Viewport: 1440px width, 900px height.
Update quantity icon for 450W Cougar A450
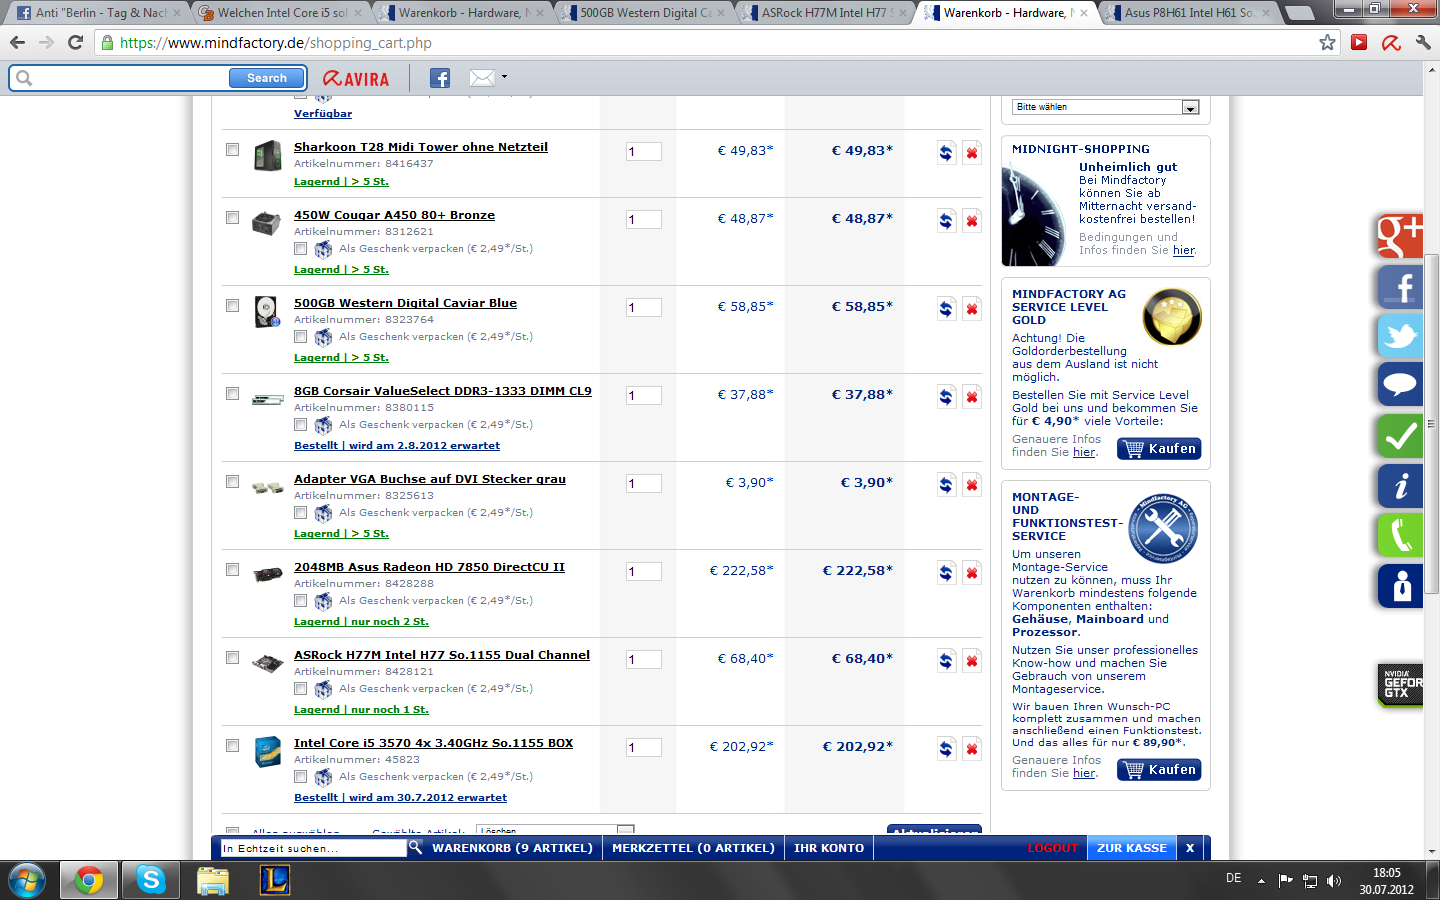tap(946, 221)
